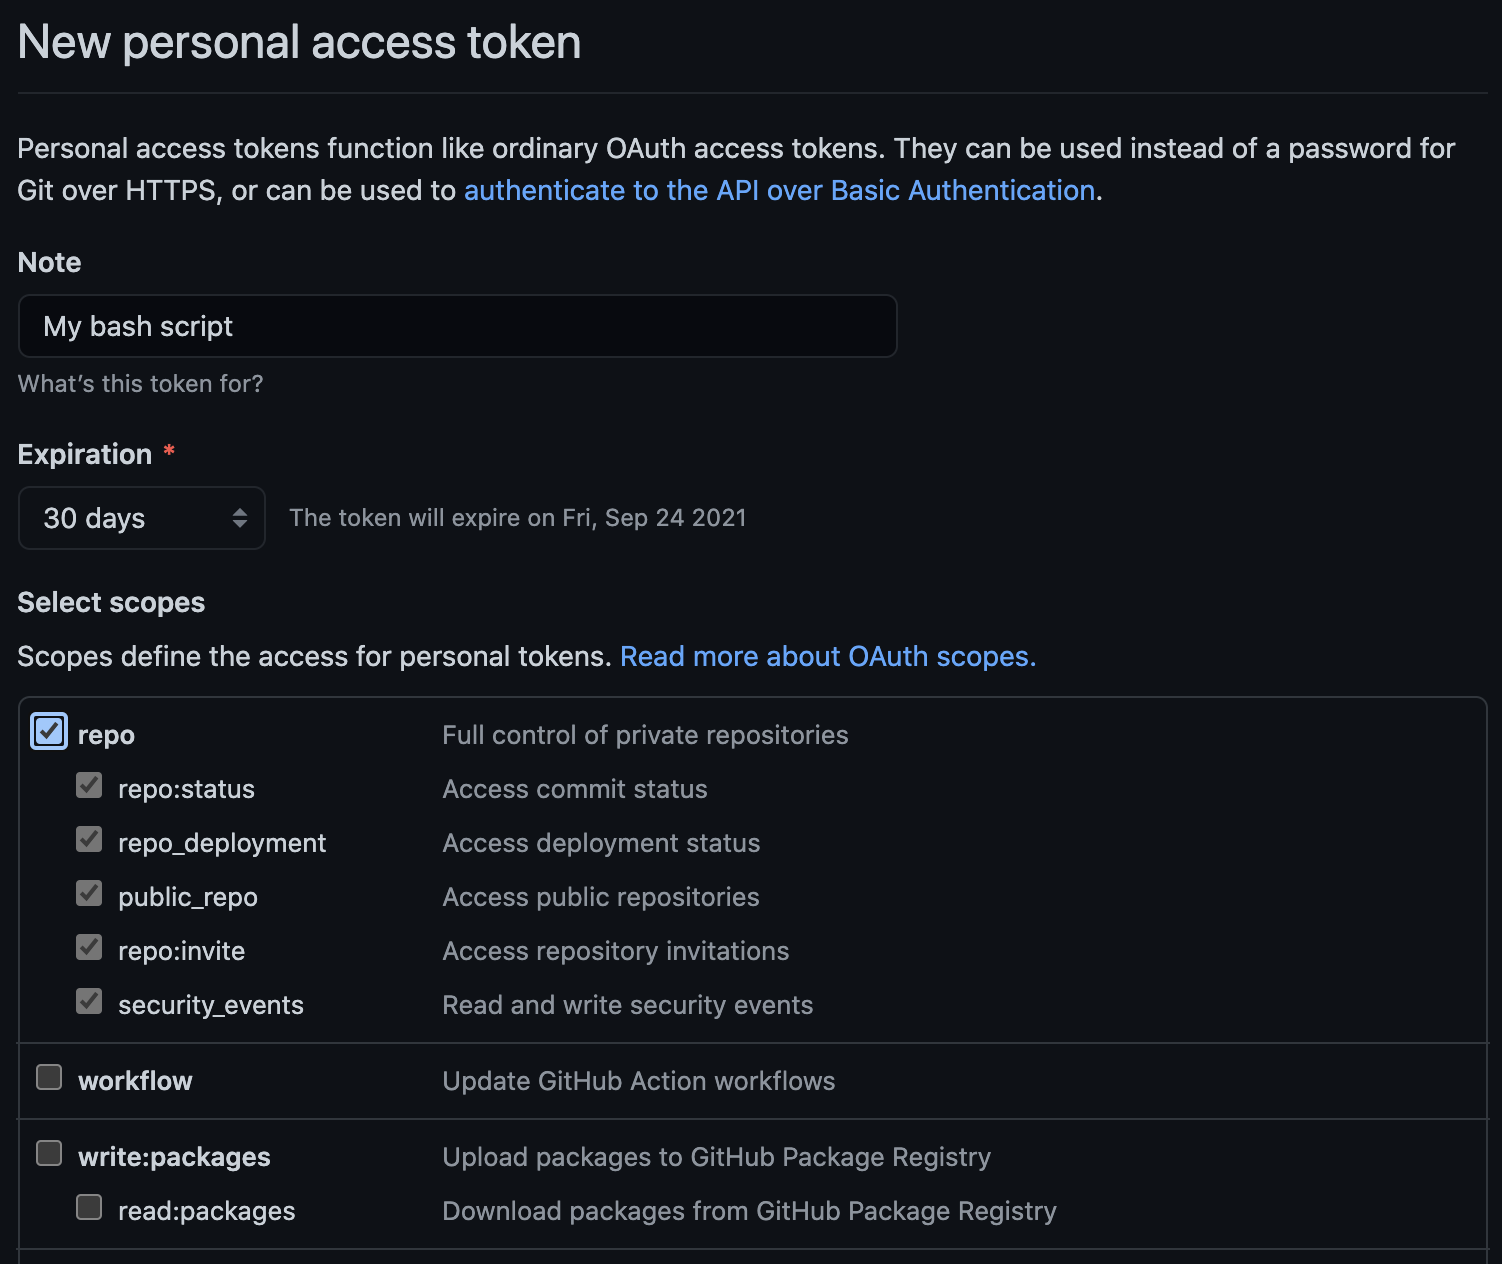Screen dimensions: 1502x1264
Task: Click the Select scopes heading
Action: click(x=111, y=602)
